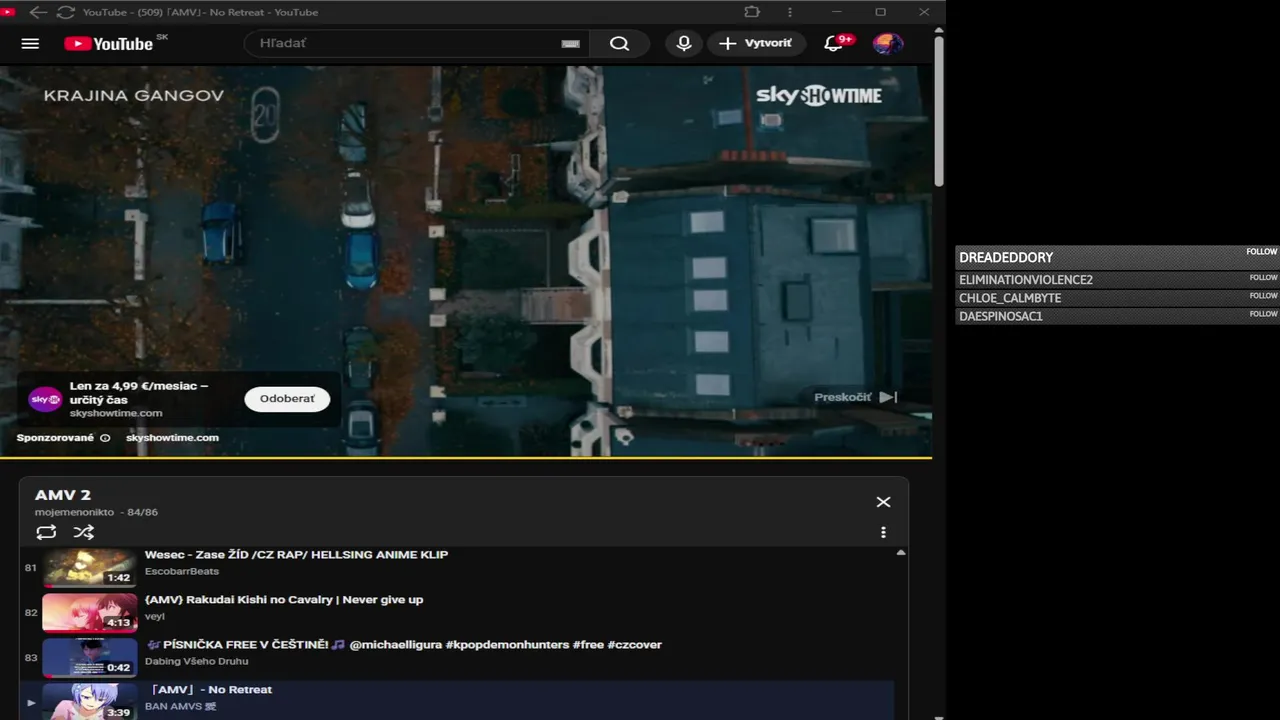Open the YouTube hamburger guide menu
Screen dimensions: 1280x720
tap(30, 44)
